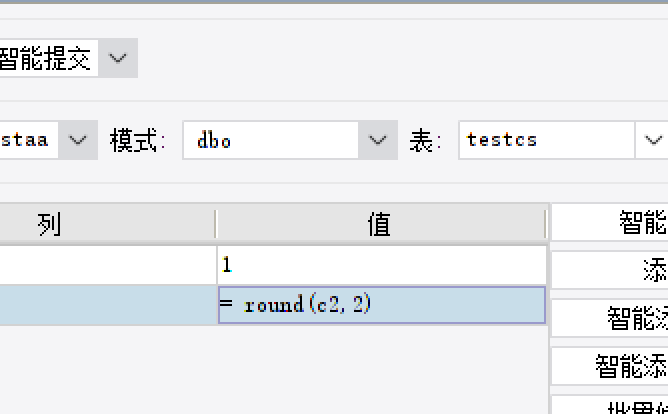Click the testcs table name field

547,140
